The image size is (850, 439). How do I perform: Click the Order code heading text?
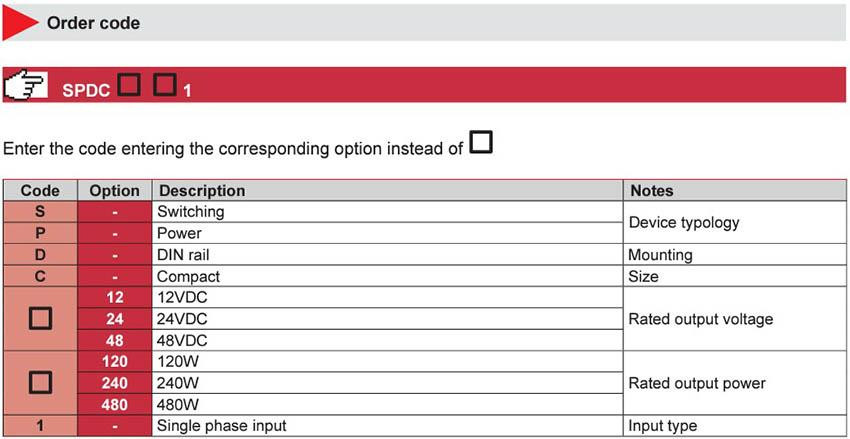(x=93, y=23)
